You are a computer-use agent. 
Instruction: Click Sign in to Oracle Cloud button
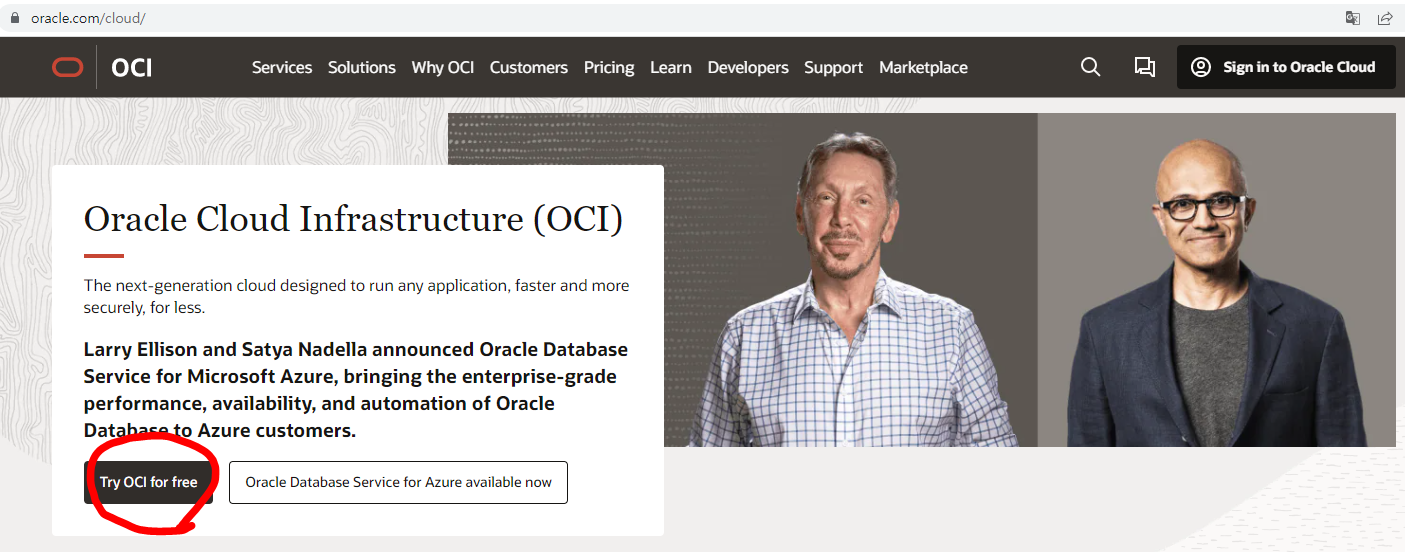point(1286,67)
